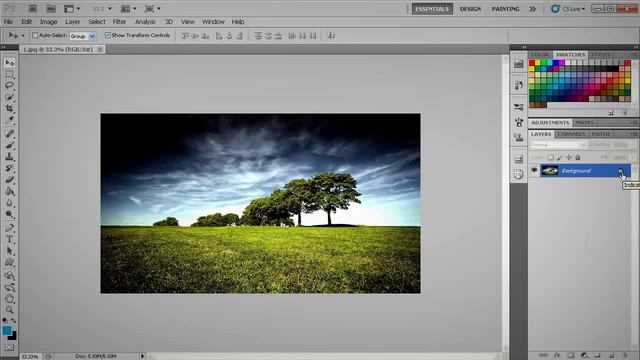Swap foreground and background colors
The width and height of the screenshot is (640, 360).
click(13, 320)
